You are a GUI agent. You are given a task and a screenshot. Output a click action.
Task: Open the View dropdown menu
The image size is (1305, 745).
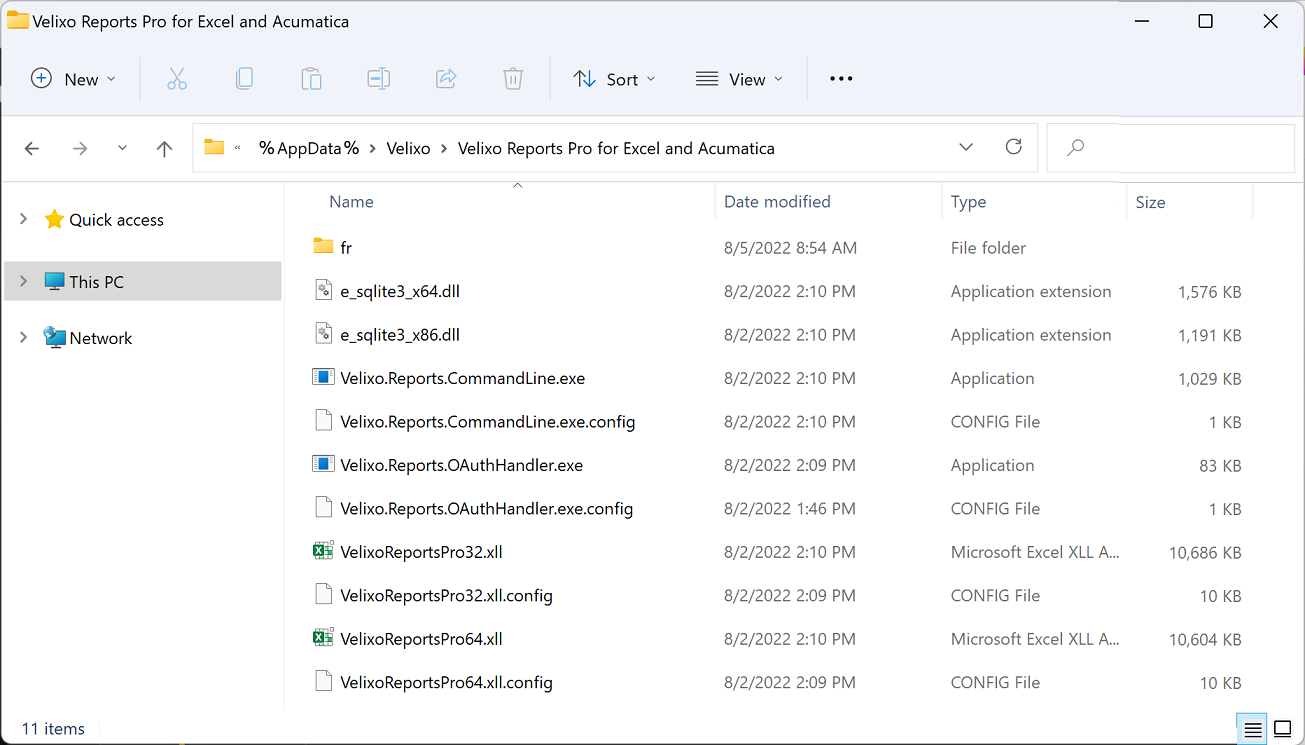(739, 79)
